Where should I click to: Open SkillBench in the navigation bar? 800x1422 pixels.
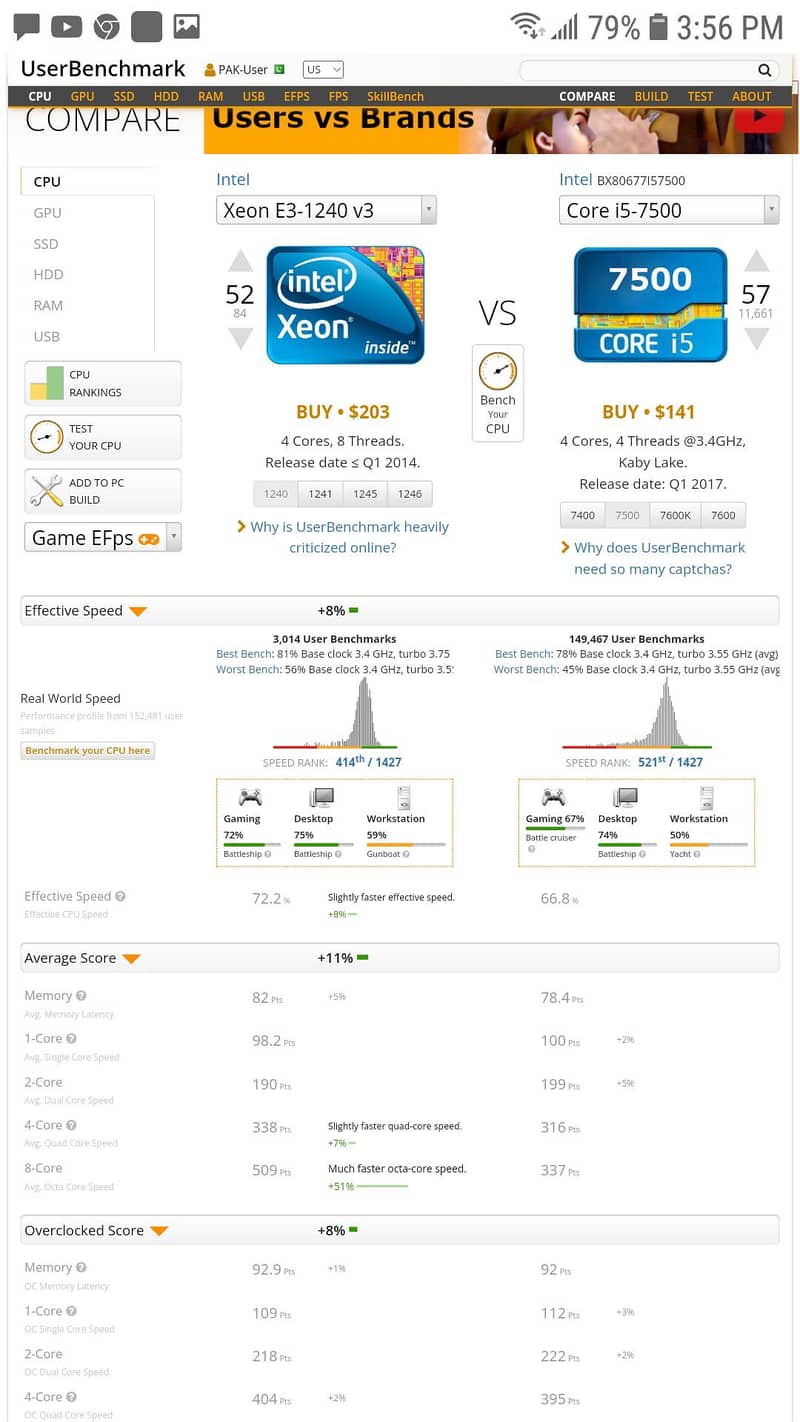[x=395, y=97]
